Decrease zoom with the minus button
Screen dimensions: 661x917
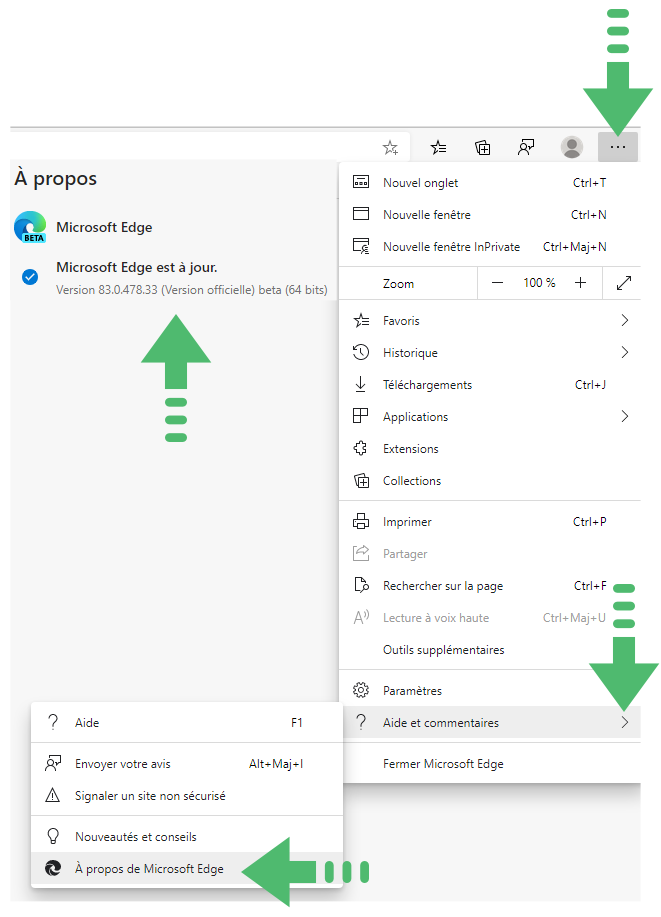[497, 283]
